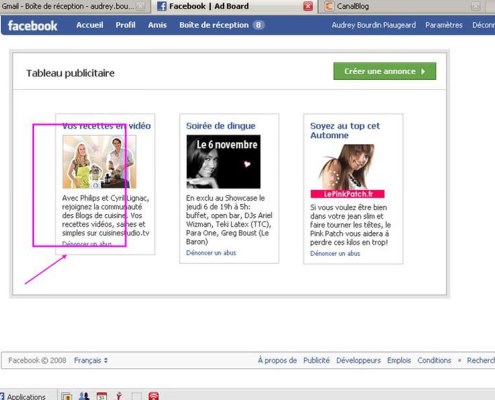Click the Pink Patch ad description text

pyautogui.click(x=350, y=225)
